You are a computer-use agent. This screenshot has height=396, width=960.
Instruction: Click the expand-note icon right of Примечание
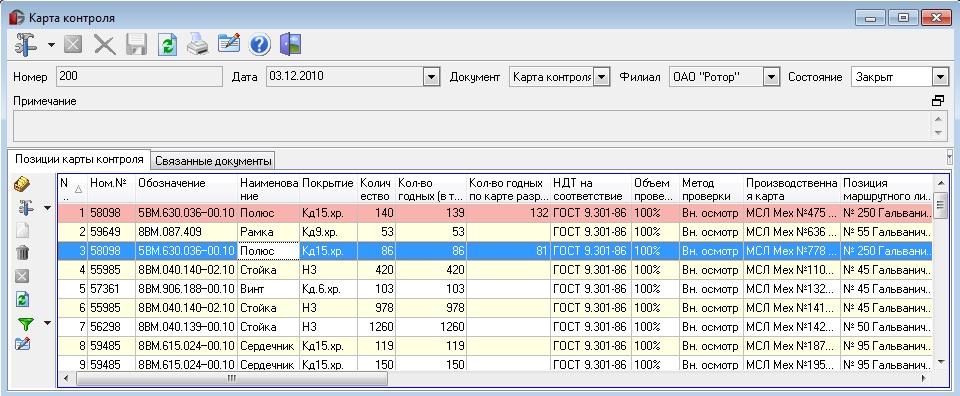[937, 101]
